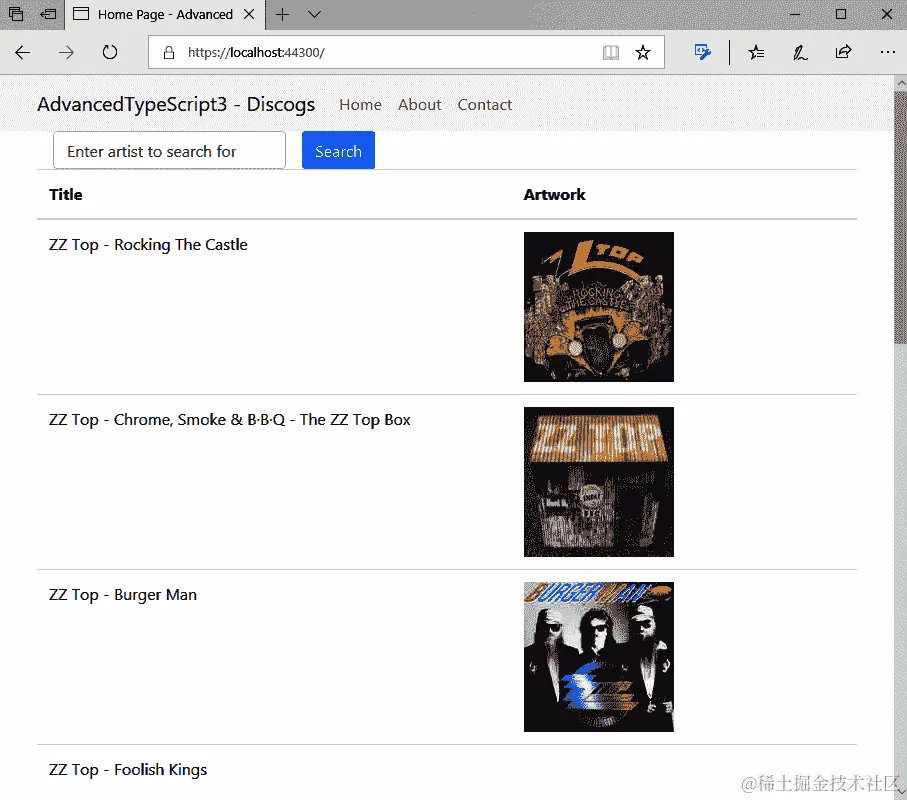Minimize the browser window
Image resolution: width=907 pixels, height=800 pixels.
coord(795,14)
